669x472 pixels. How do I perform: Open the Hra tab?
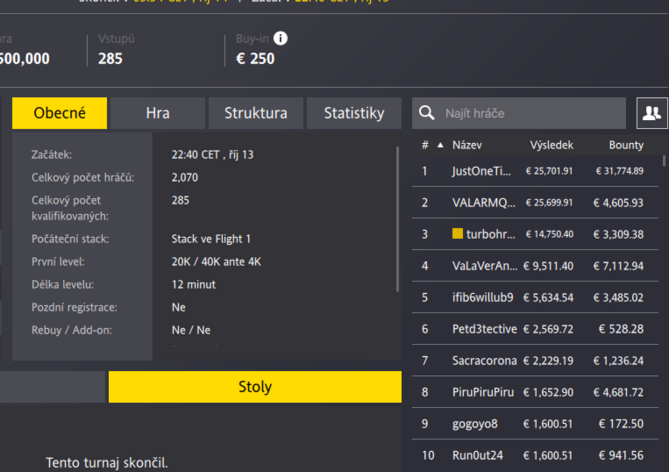tap(157, 114)
